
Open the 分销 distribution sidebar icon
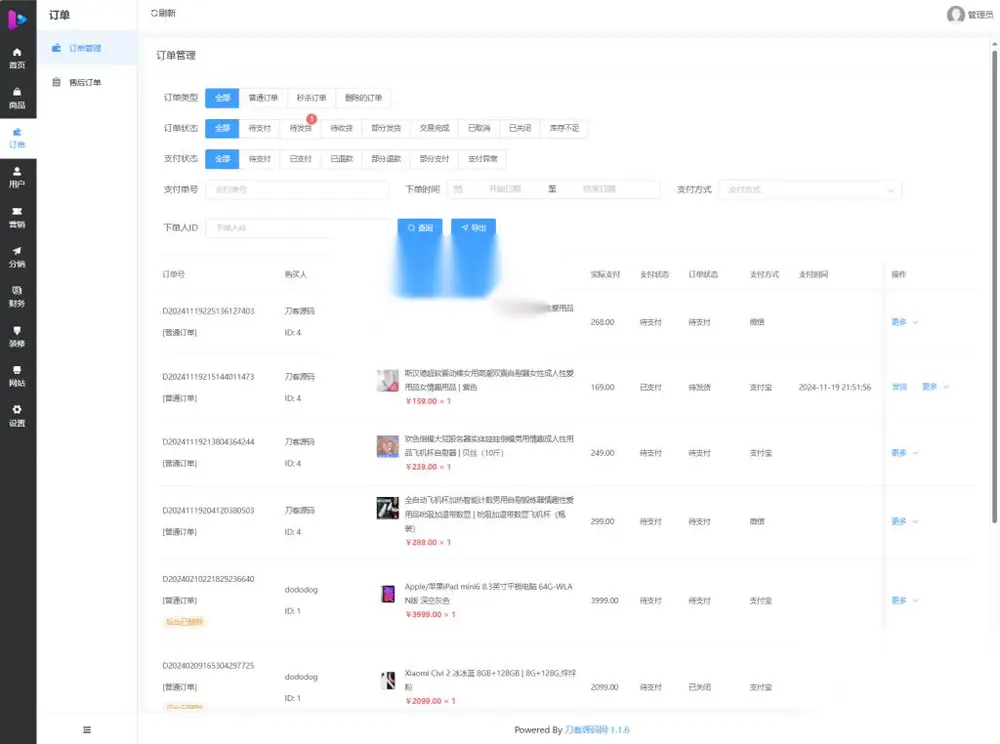click(17, 257)
